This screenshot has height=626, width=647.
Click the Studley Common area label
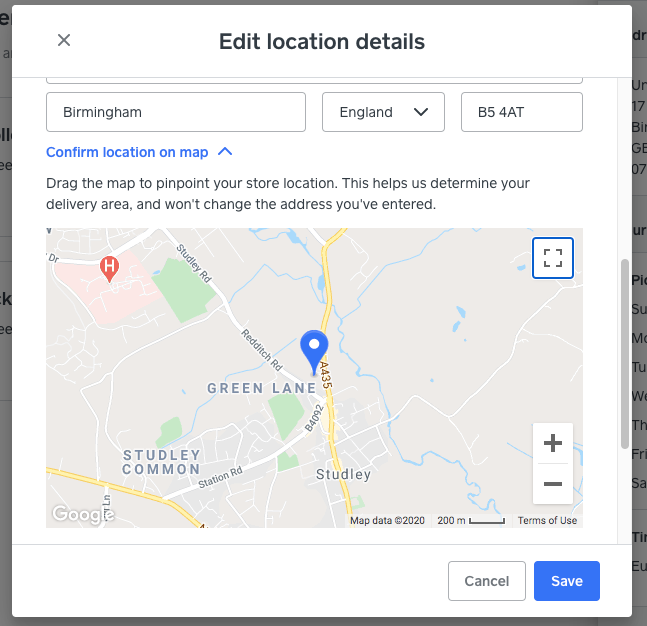coord(161,462)
